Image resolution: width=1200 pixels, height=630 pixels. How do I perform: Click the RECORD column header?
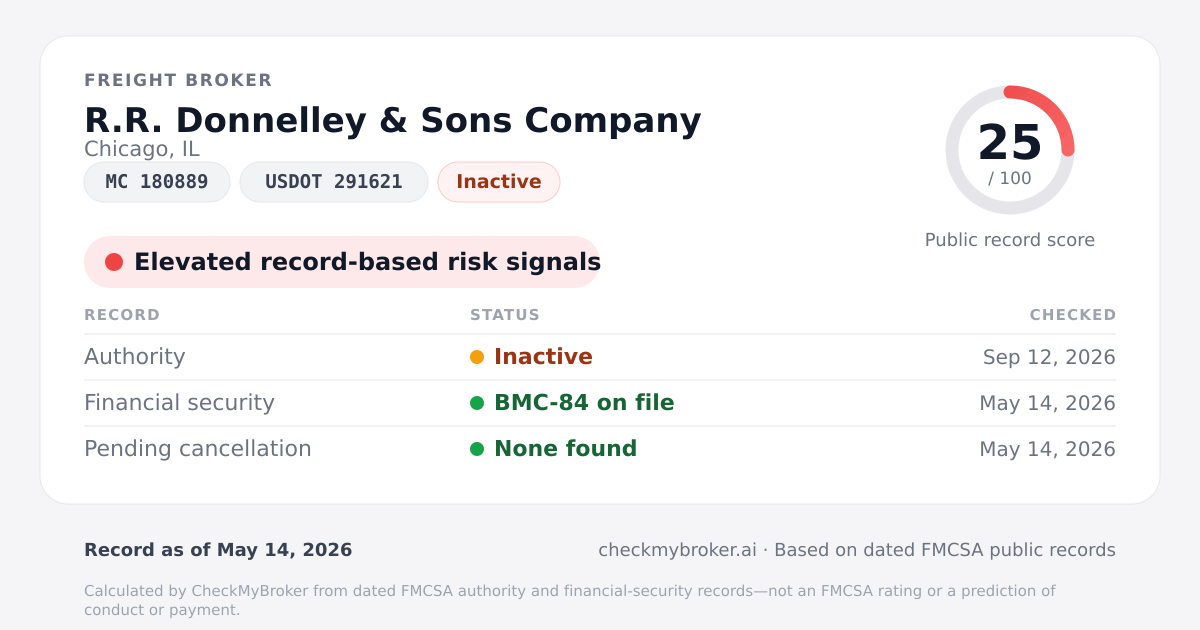coord(122,315)
